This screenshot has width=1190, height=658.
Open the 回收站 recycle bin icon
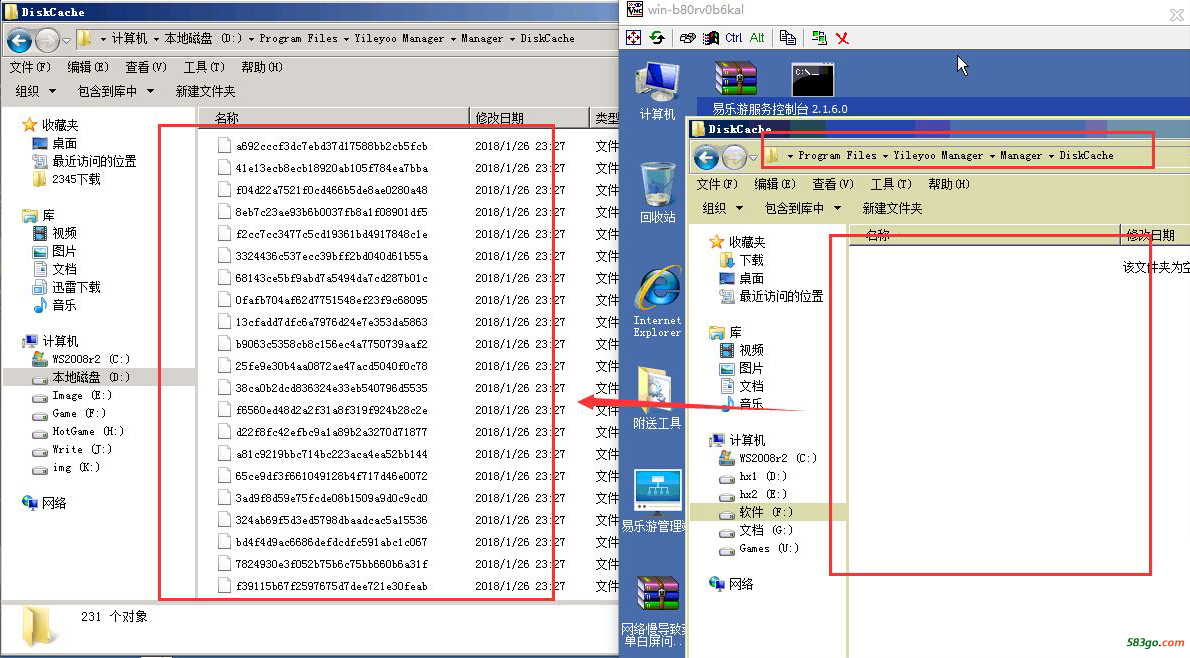[x=657, y=183]
